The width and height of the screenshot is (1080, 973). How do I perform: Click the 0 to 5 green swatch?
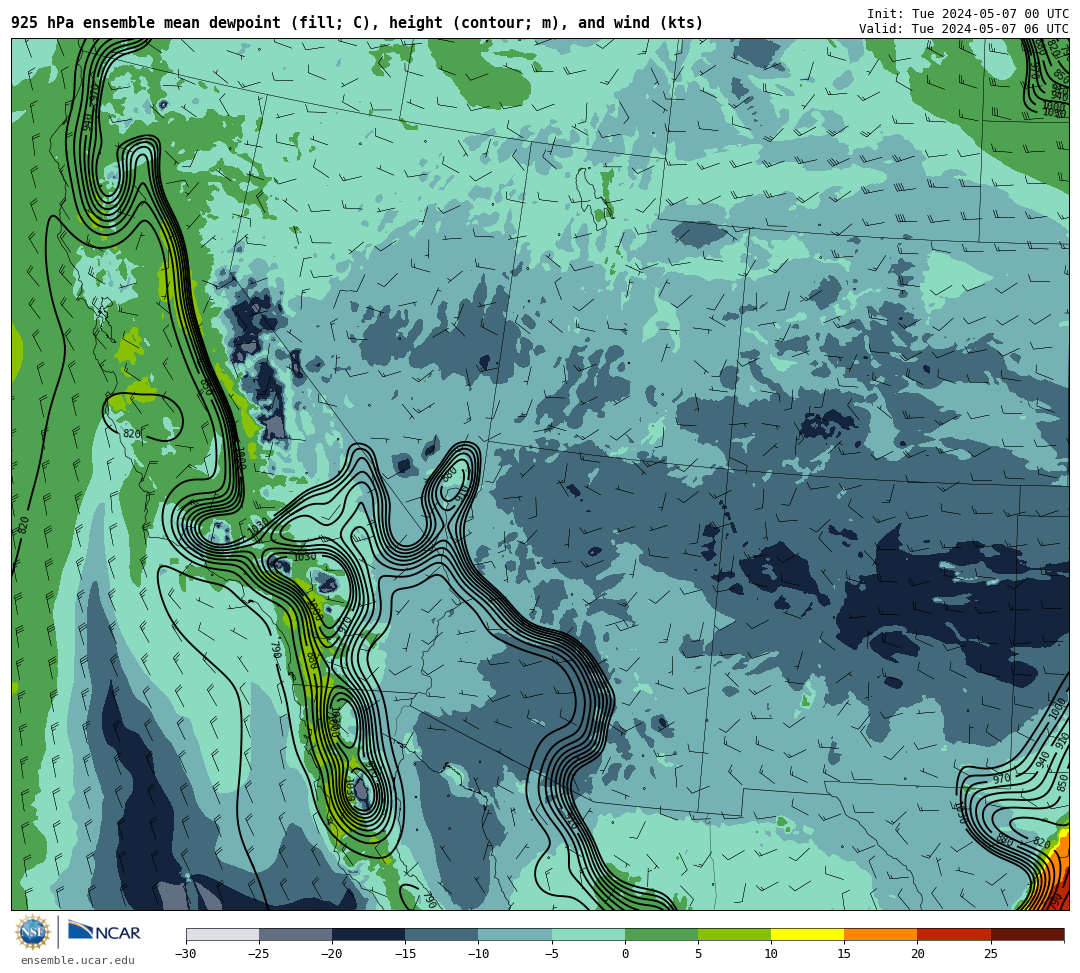click(x=661, y=934)
